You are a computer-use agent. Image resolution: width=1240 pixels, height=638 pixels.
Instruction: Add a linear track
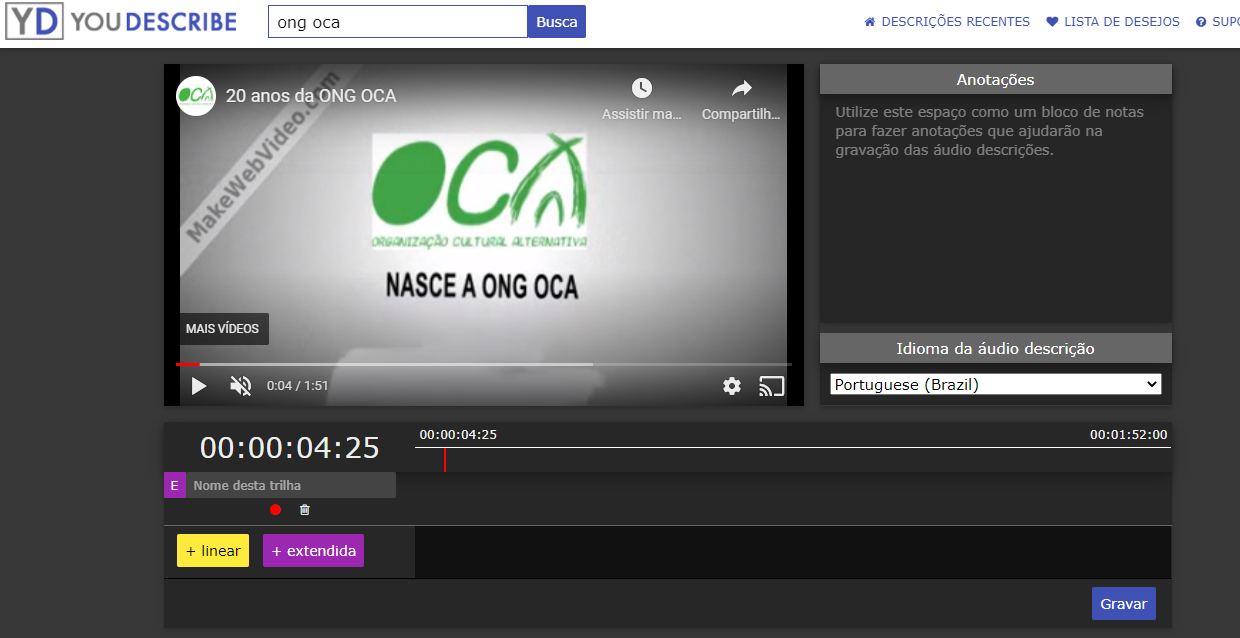tap(213, 551)
